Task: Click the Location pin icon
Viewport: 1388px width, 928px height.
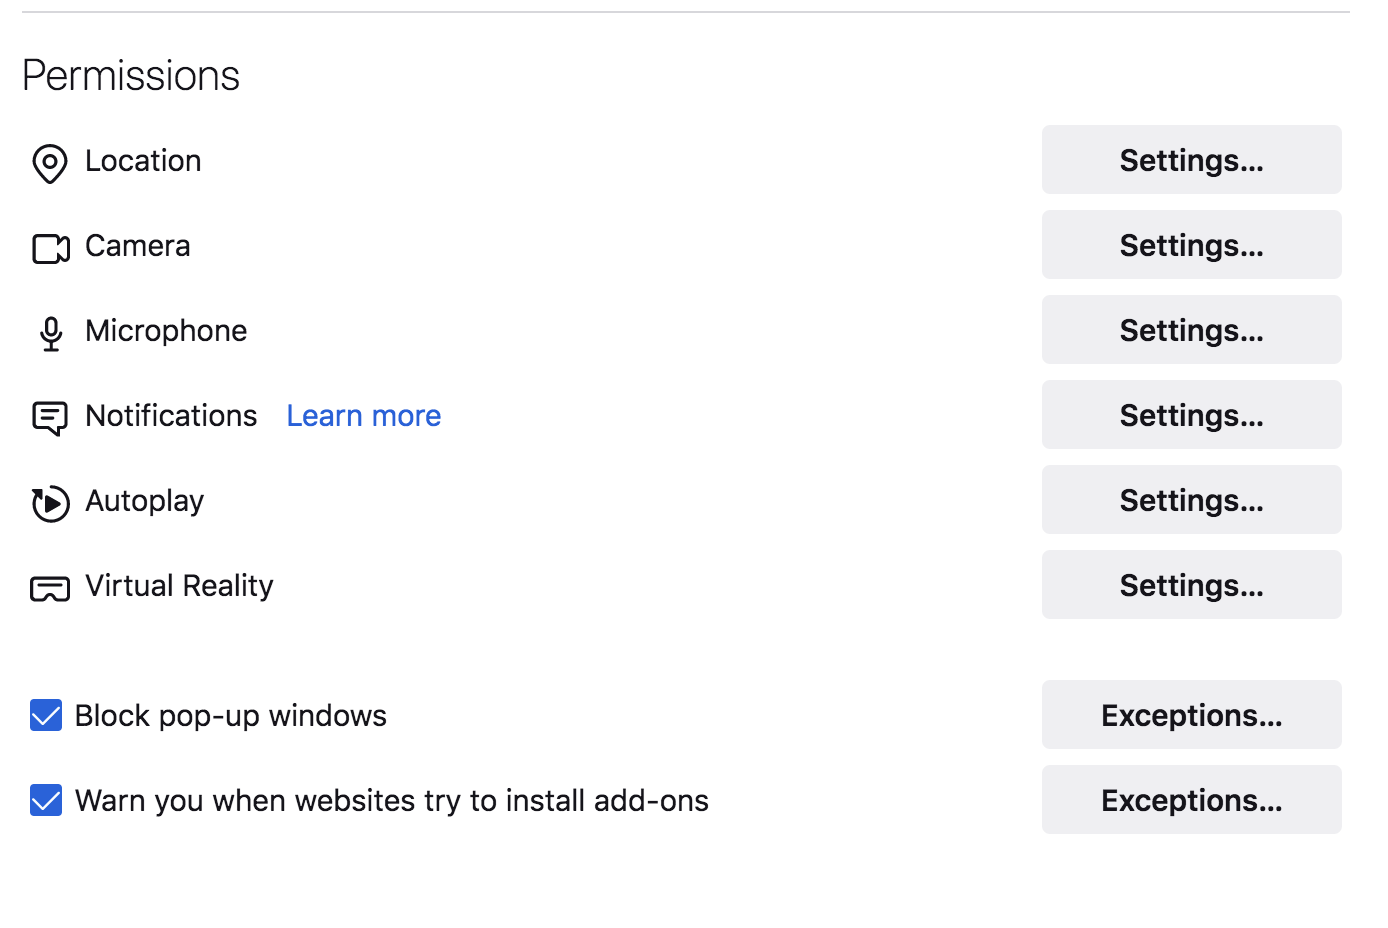Action: pos(50,163)
